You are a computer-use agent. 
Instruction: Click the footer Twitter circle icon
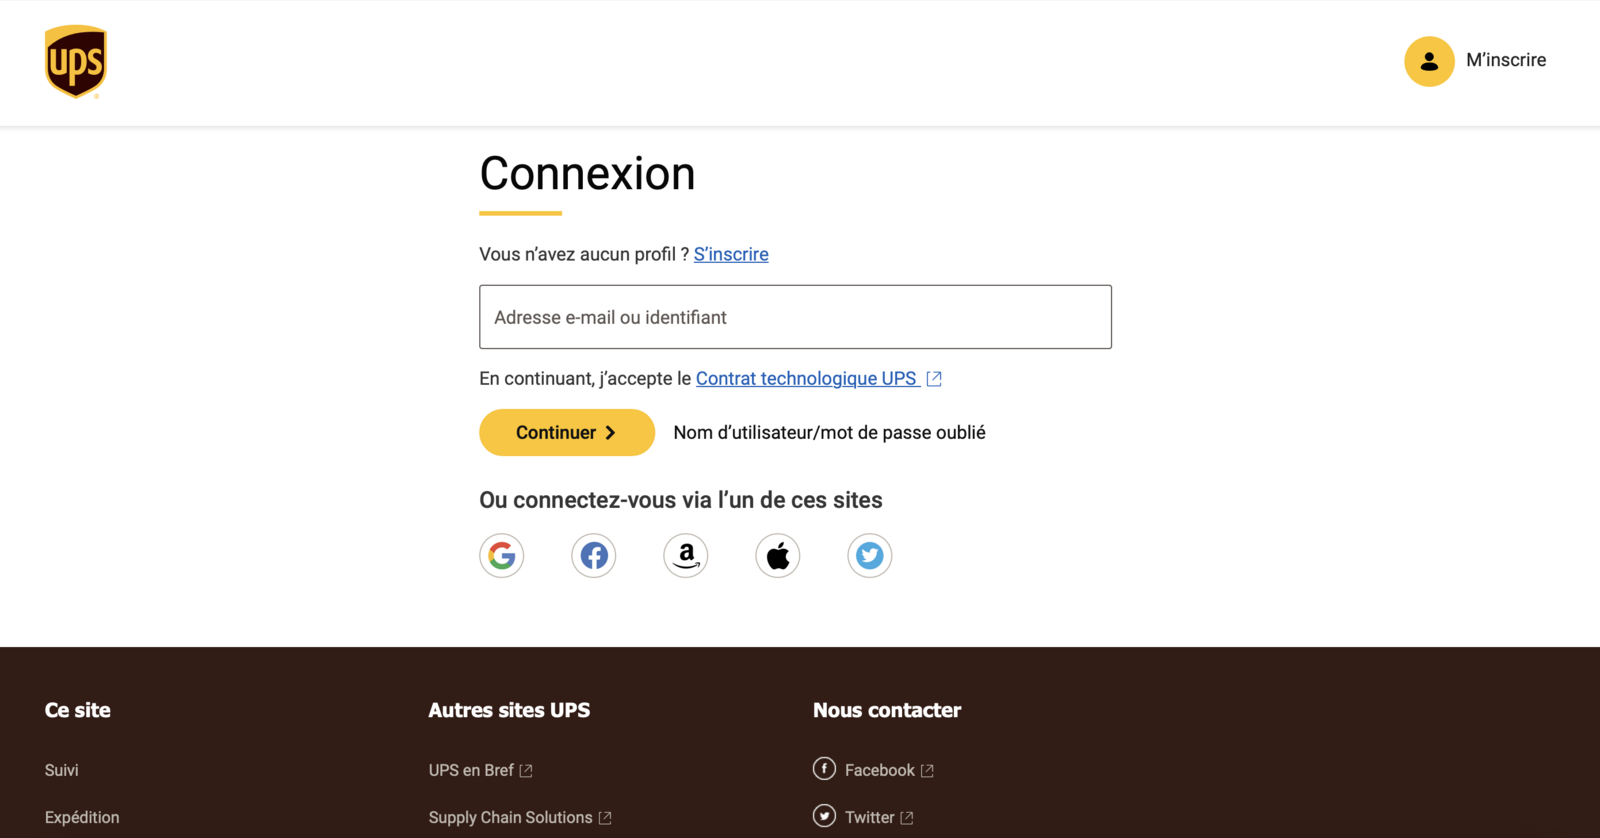tap(824, 816)
